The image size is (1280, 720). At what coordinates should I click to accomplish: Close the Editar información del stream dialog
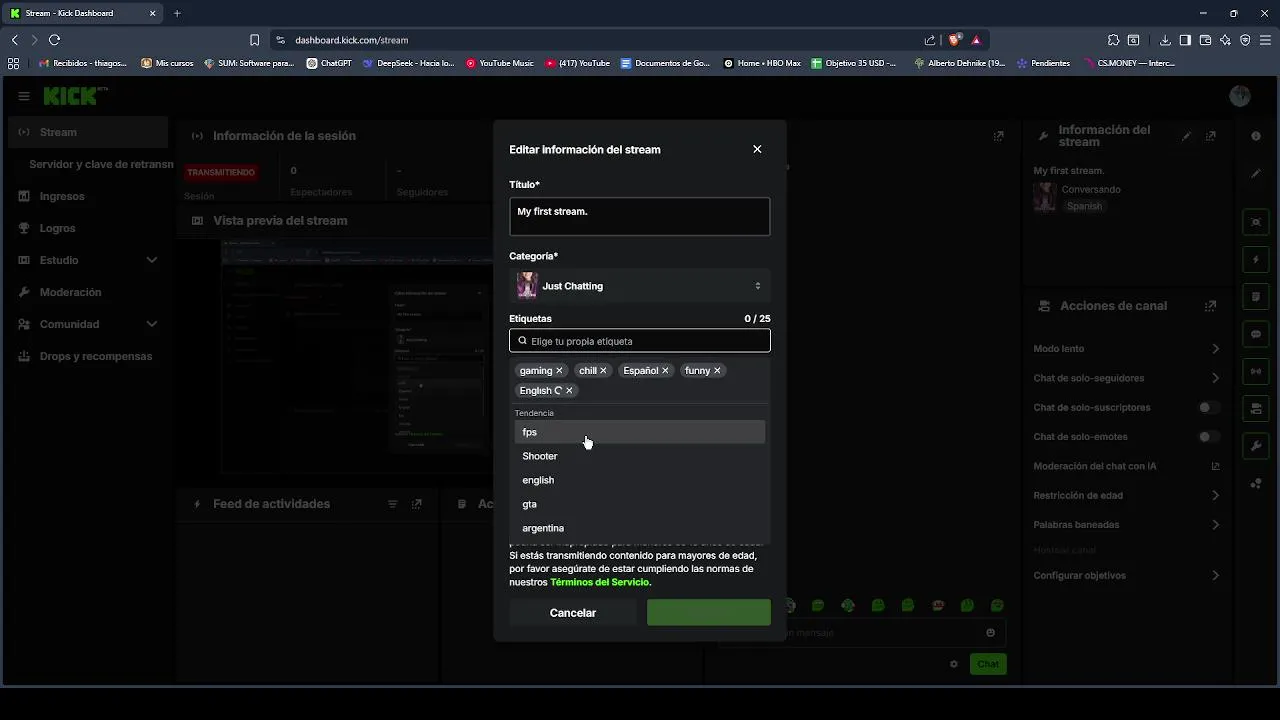(757, 149)
